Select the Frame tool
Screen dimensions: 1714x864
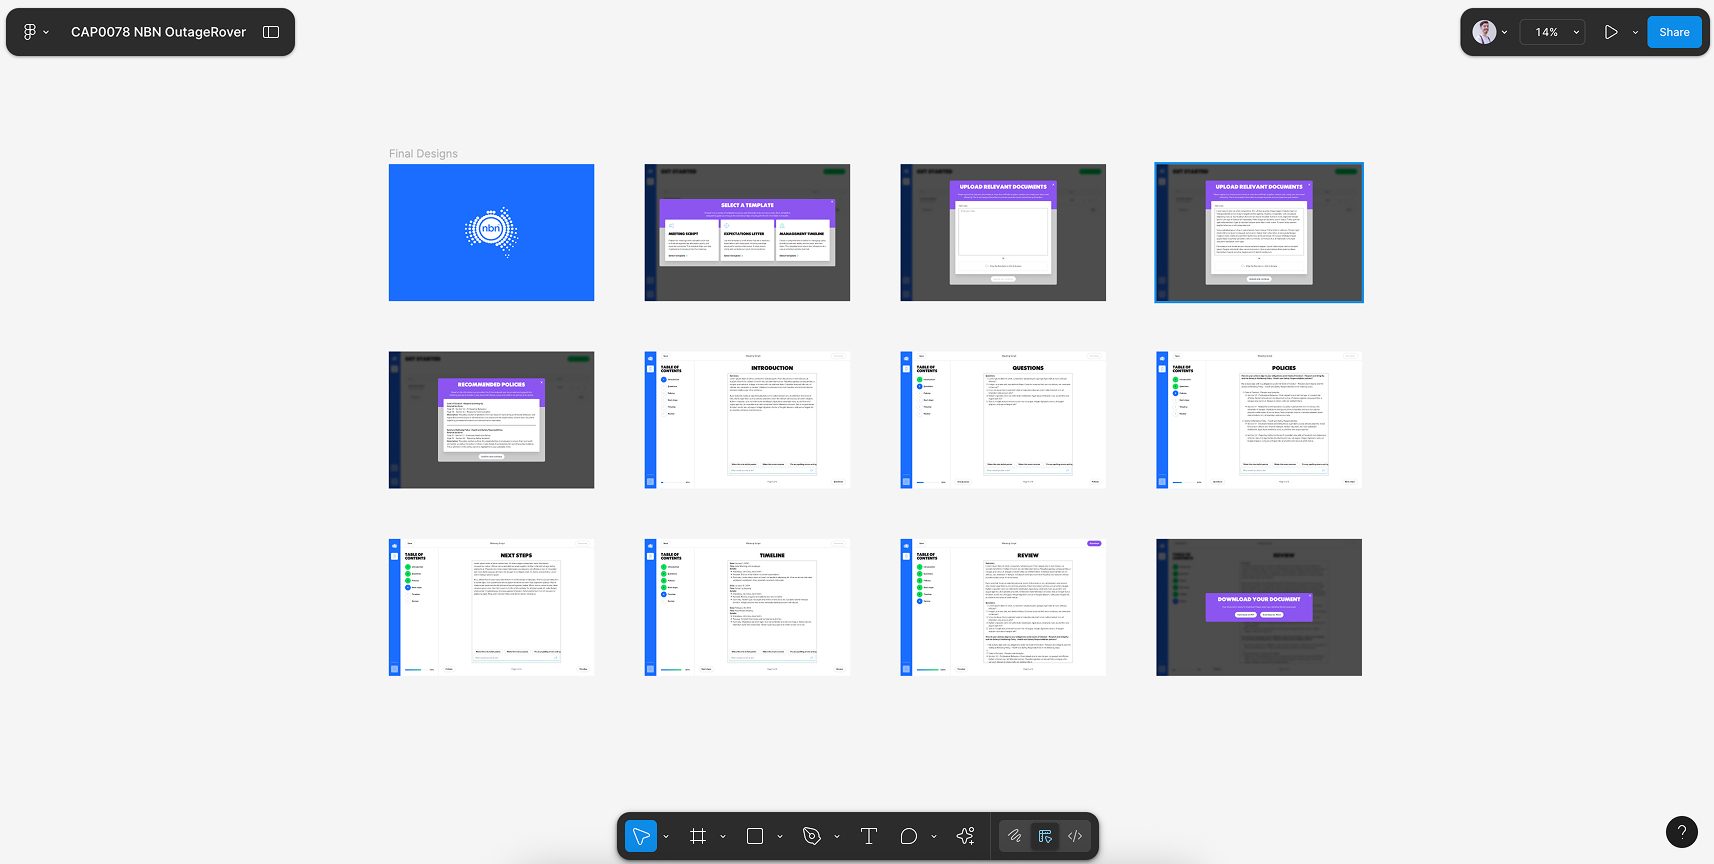click(x=698, y=836)
